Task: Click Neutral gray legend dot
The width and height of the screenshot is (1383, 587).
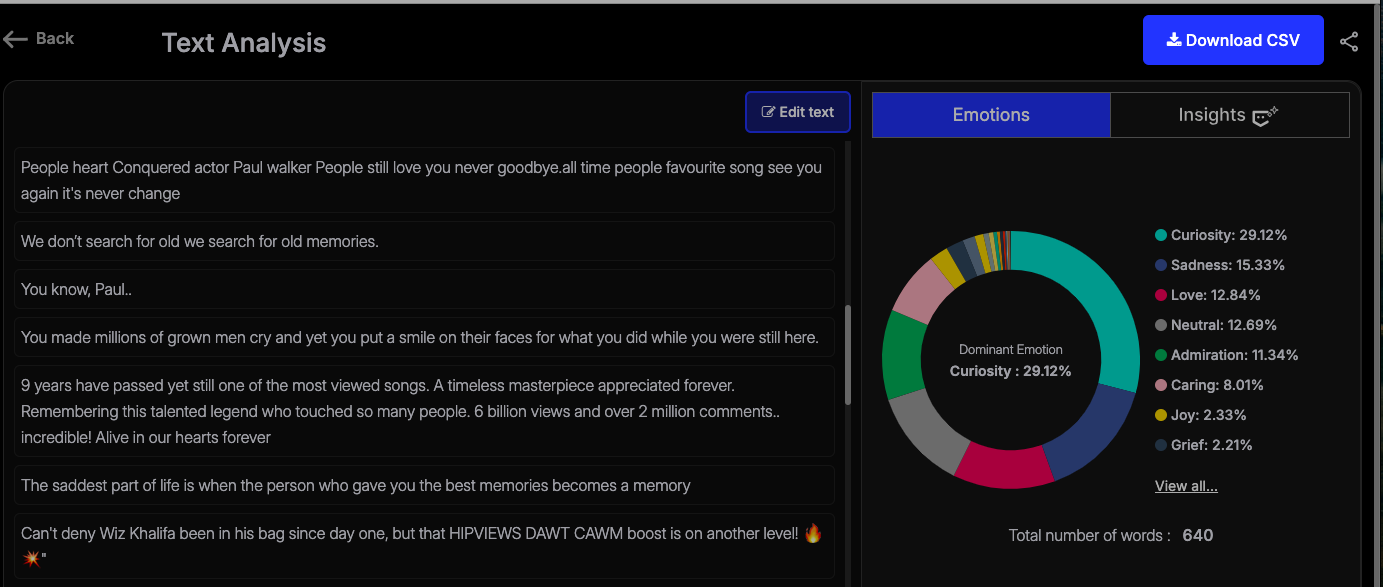Action: tap(1161, 325)
